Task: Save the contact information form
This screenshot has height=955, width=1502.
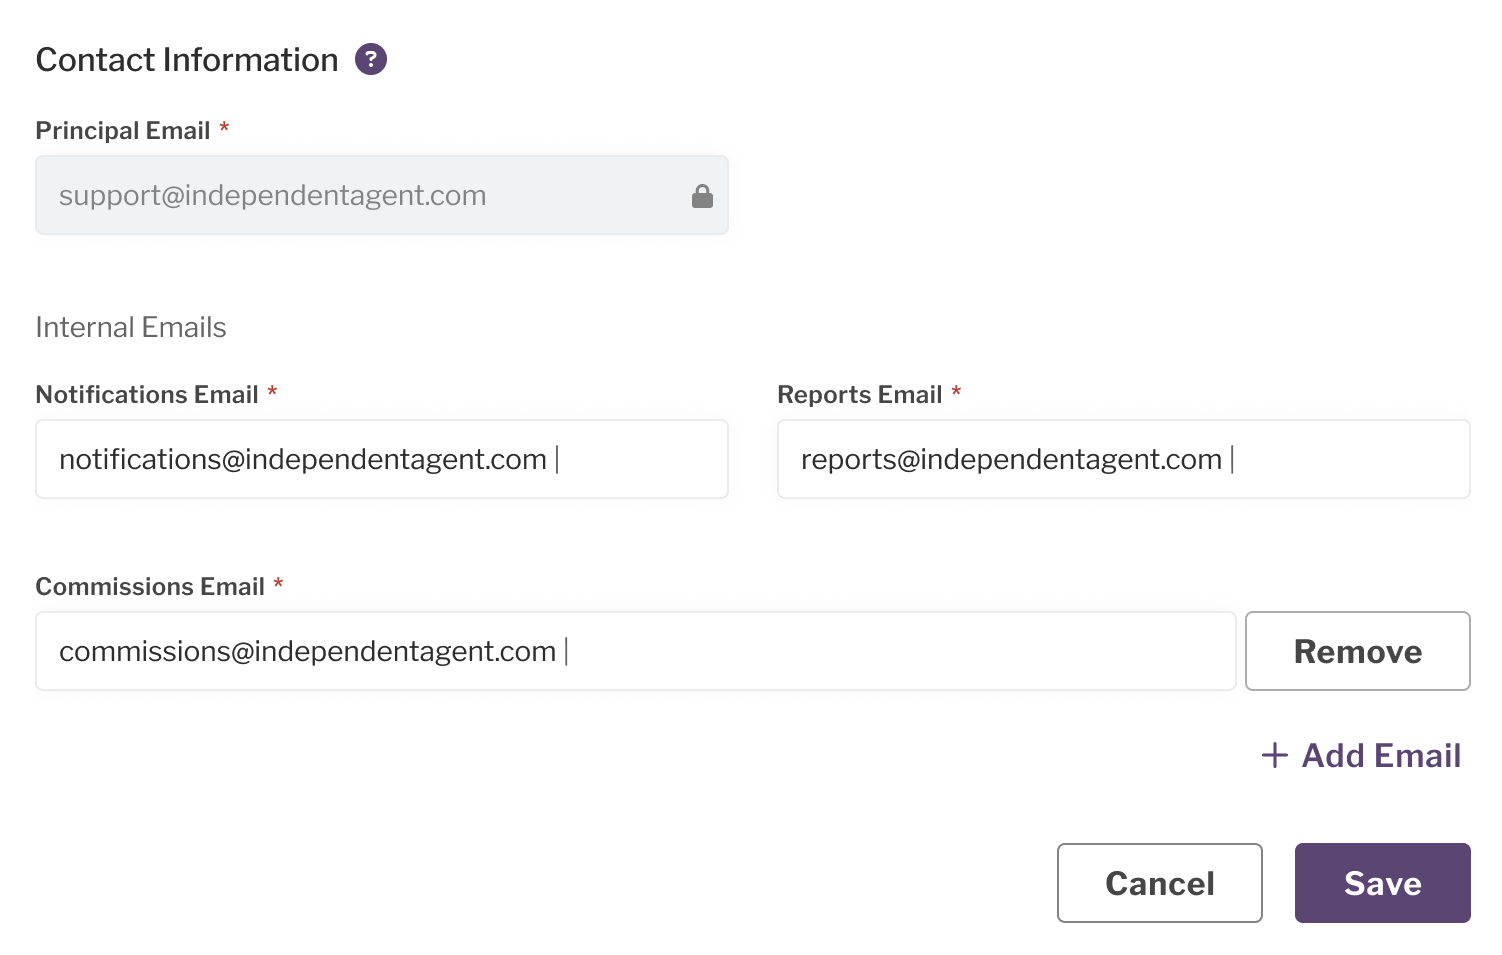Action: point(1382,883)
